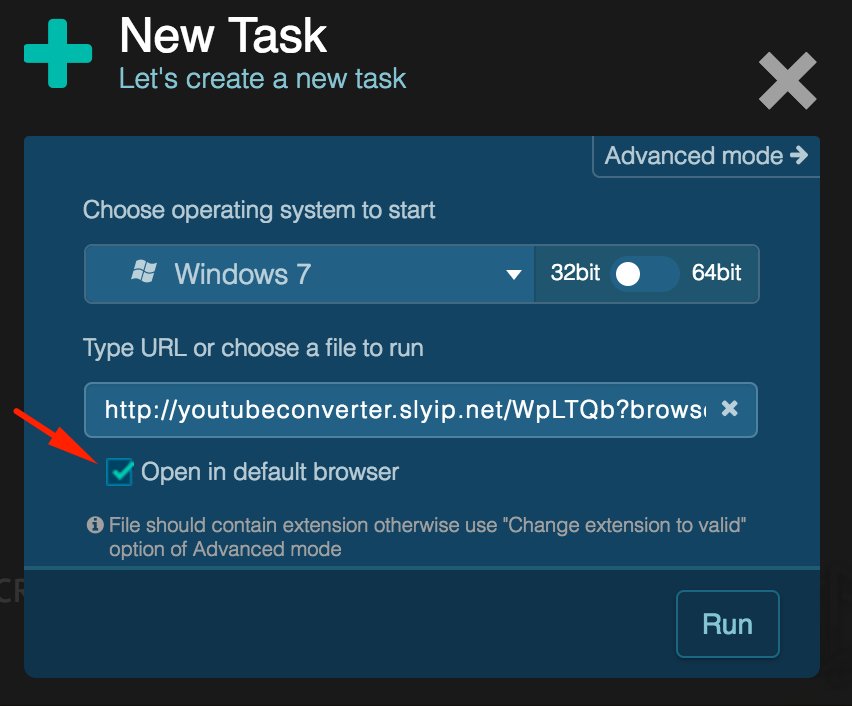Click the "Open in default browser" label
The image size is (852, 706).
click(270, 472)
